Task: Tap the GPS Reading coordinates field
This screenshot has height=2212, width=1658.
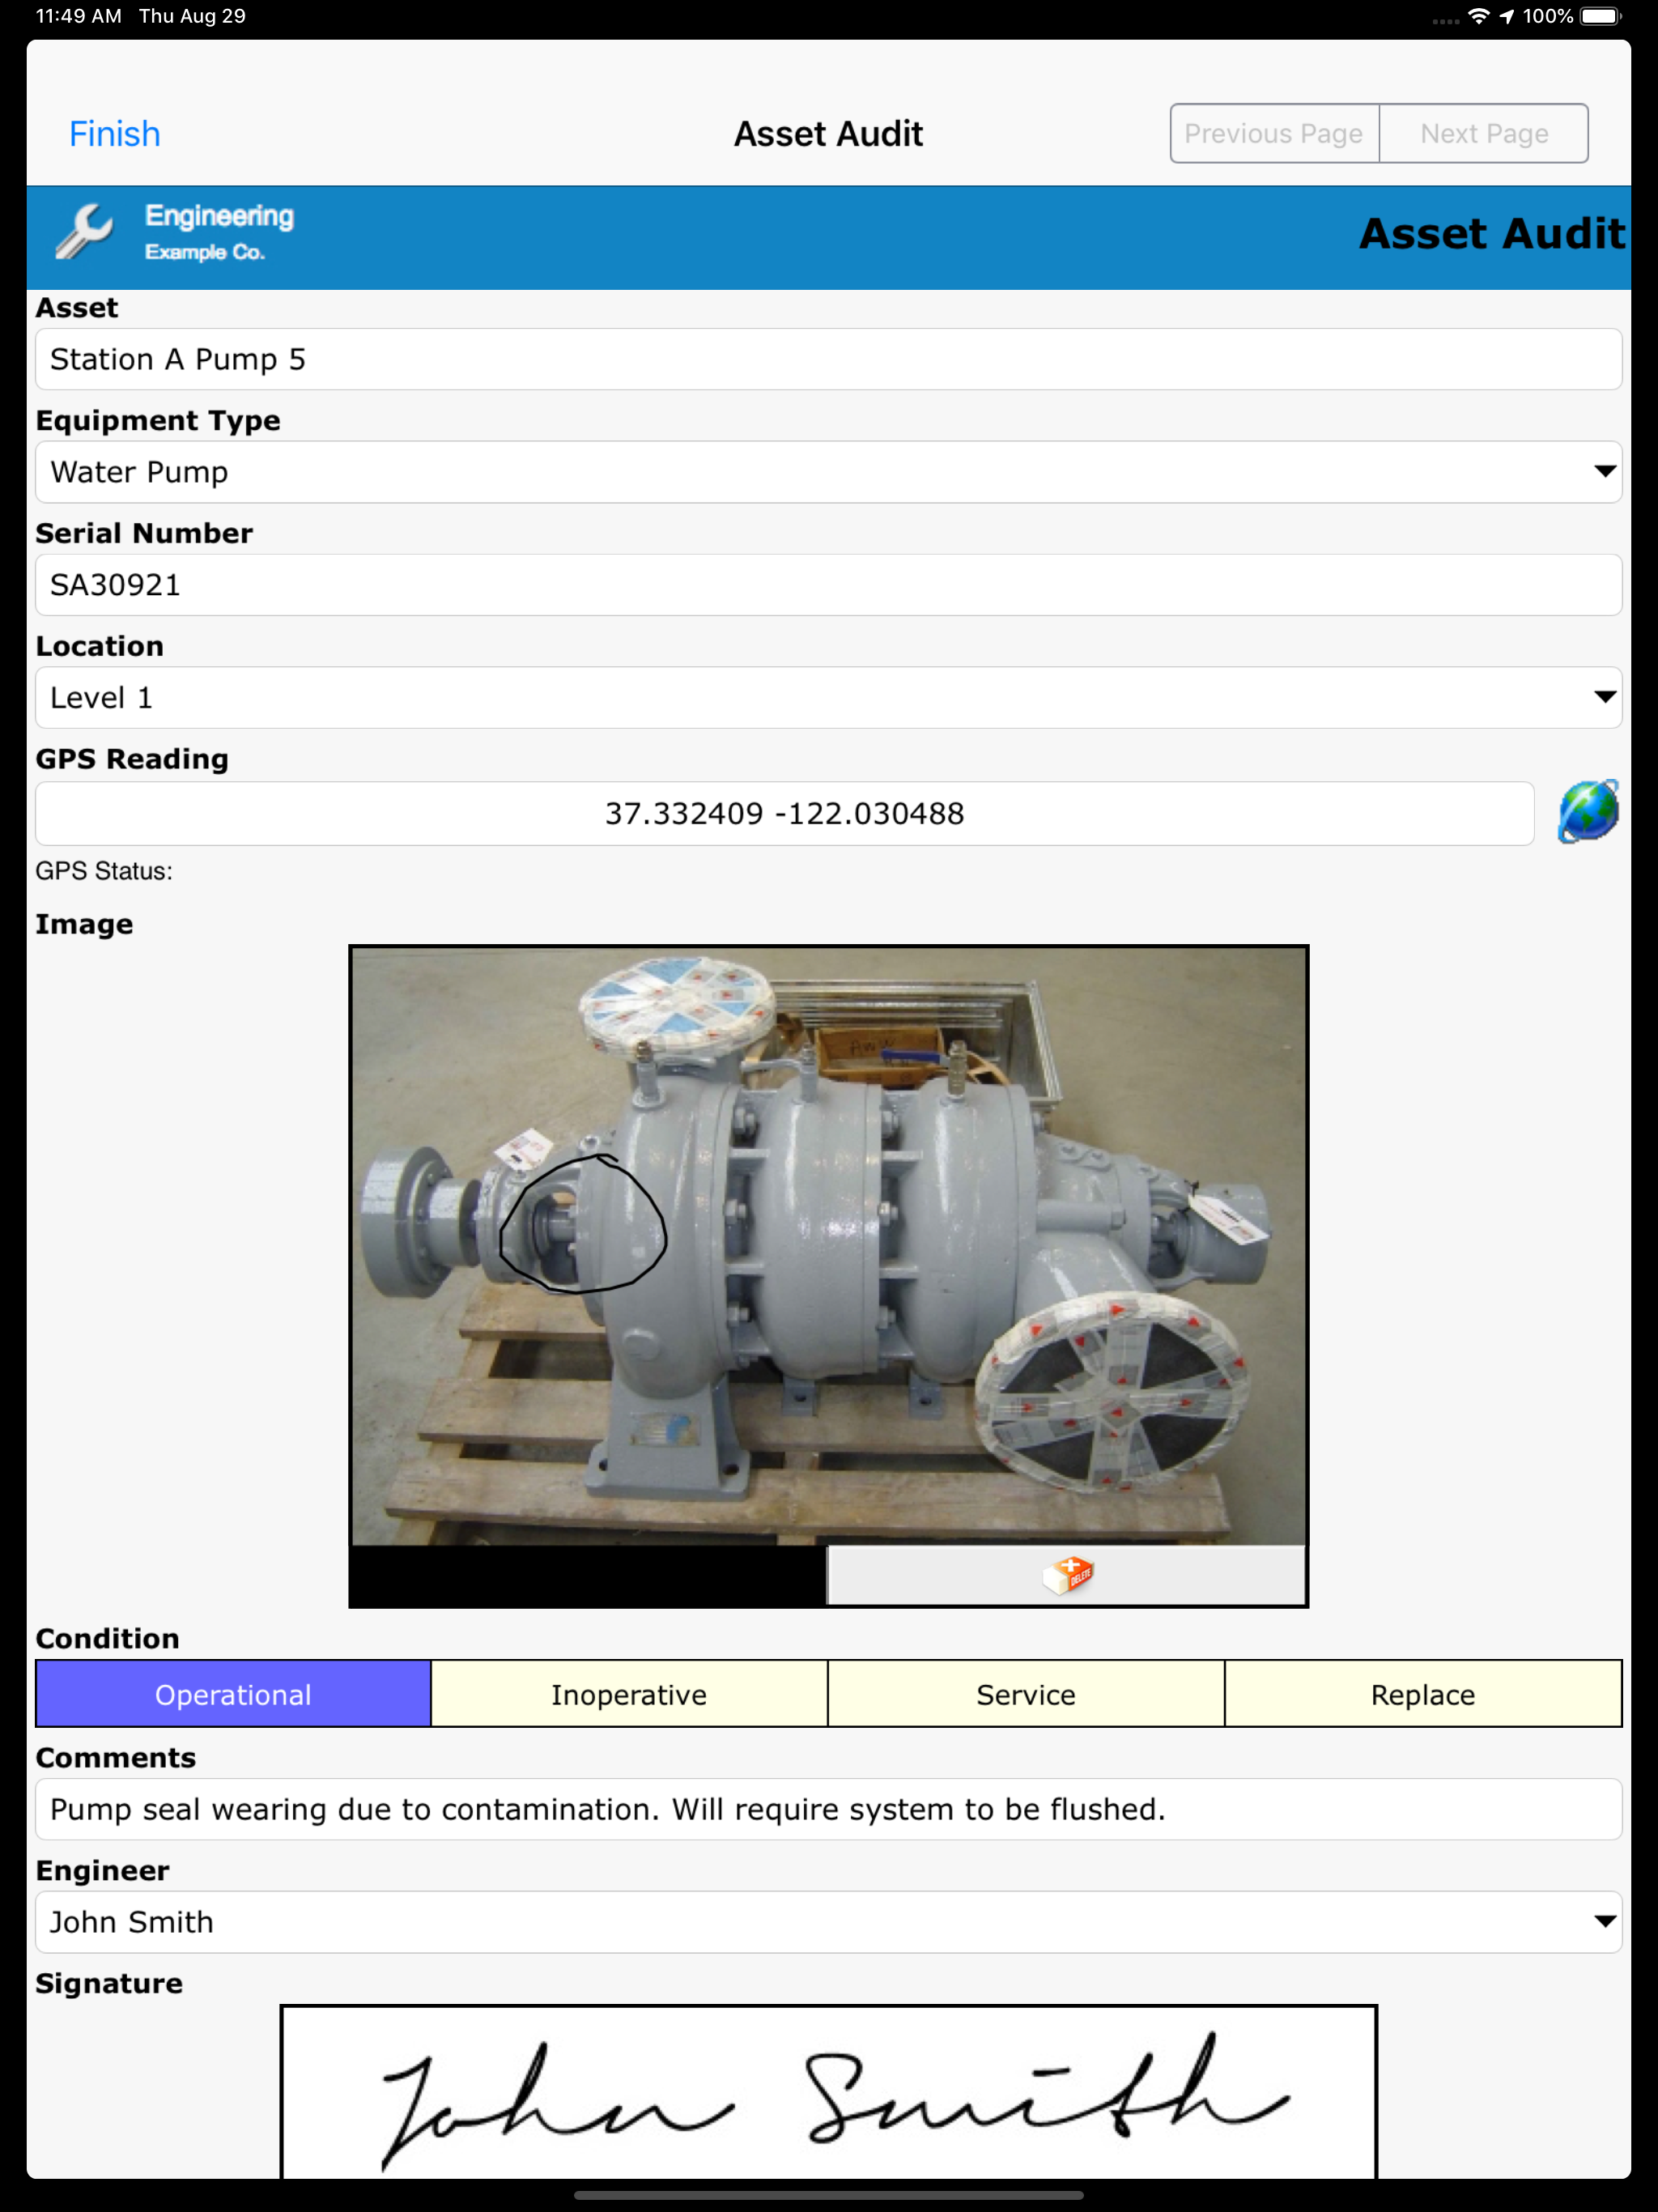Action: (785, 813)
